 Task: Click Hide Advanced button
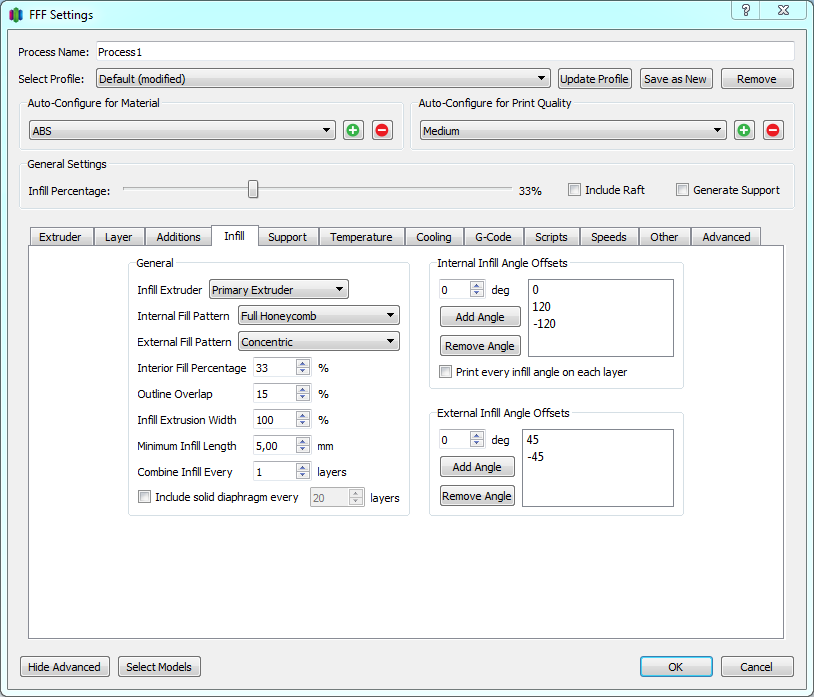[x=64, y=666]
